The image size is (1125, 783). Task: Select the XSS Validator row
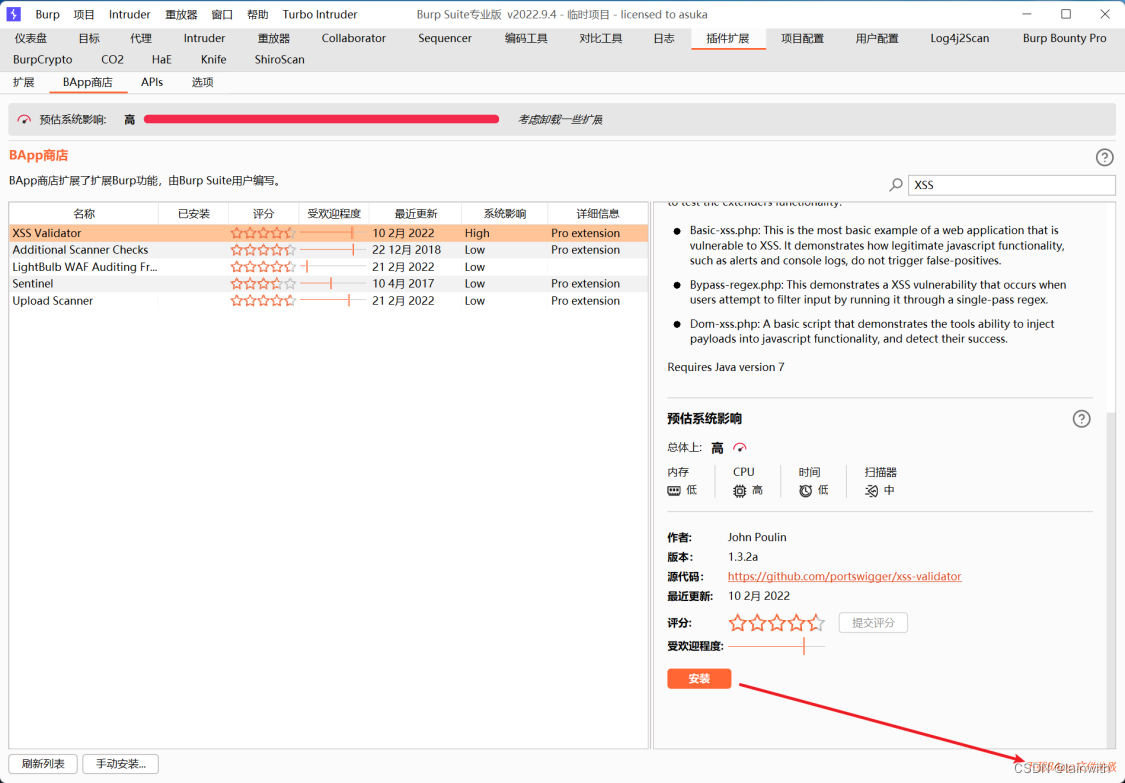329,233
